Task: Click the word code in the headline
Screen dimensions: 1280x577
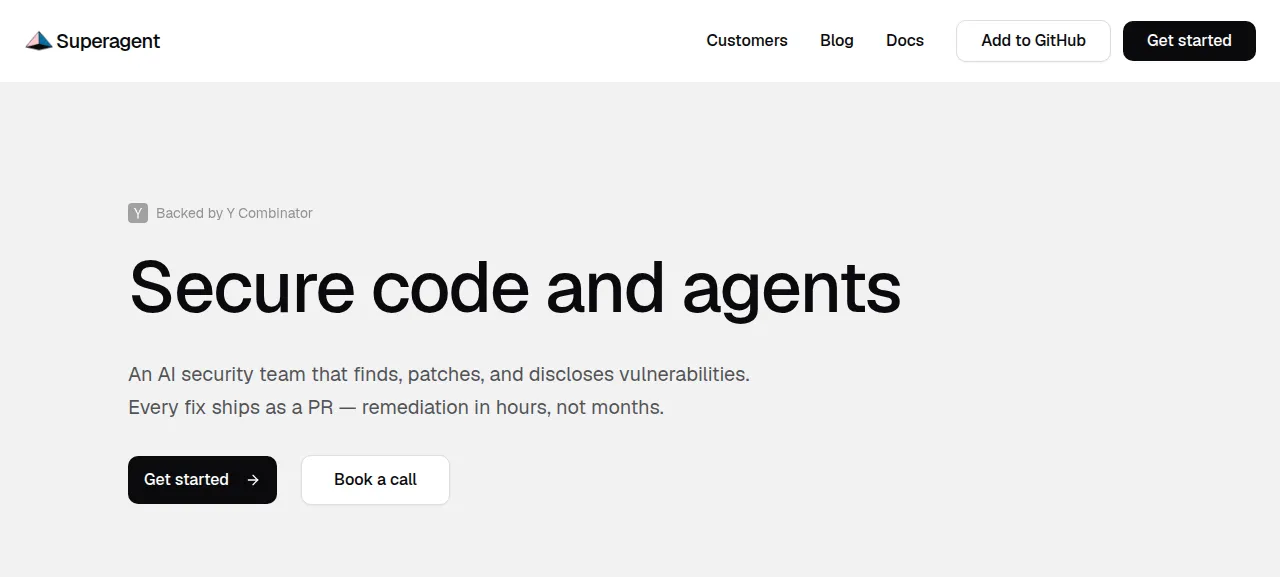Action: pyautogui.click(x=450, y=287)
